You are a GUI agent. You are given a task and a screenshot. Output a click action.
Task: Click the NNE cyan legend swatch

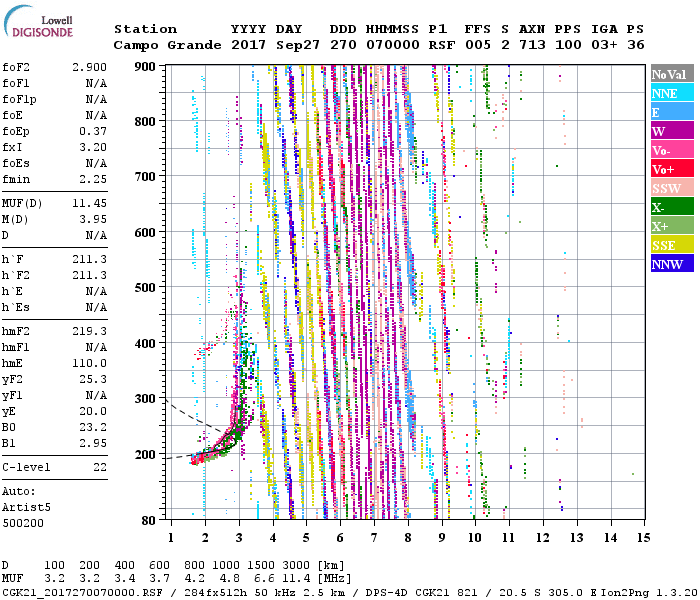[672, 93]
